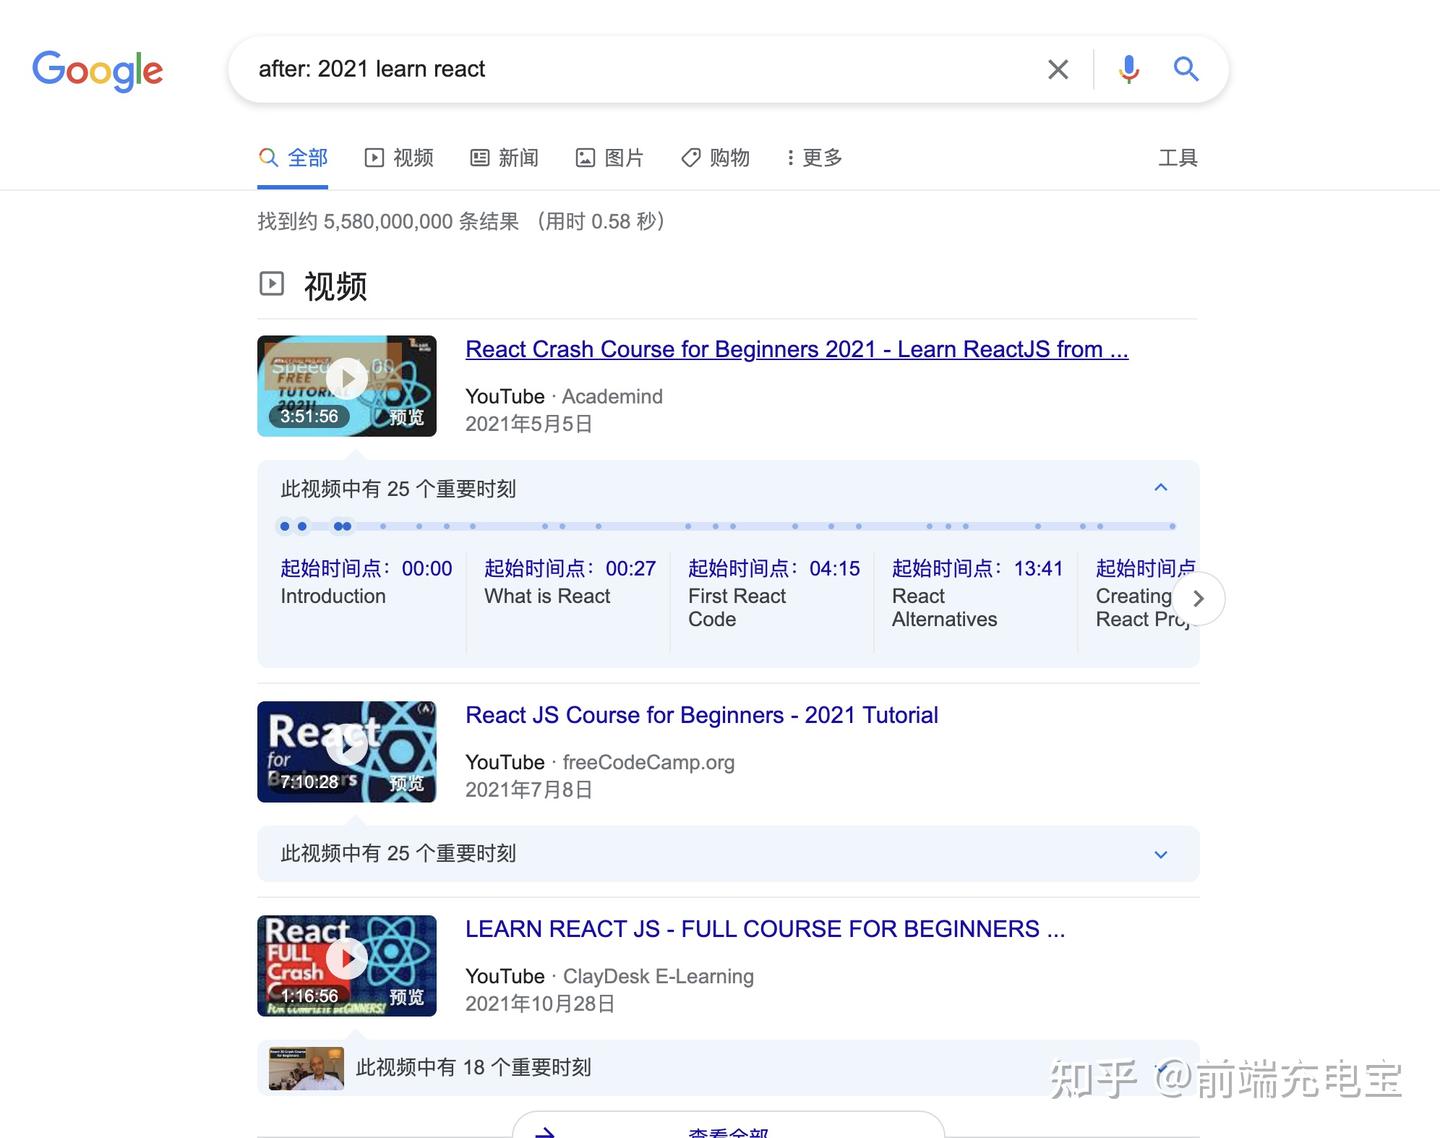
Task: Click the 视频 section play icon header
Action: click(271, 283)
